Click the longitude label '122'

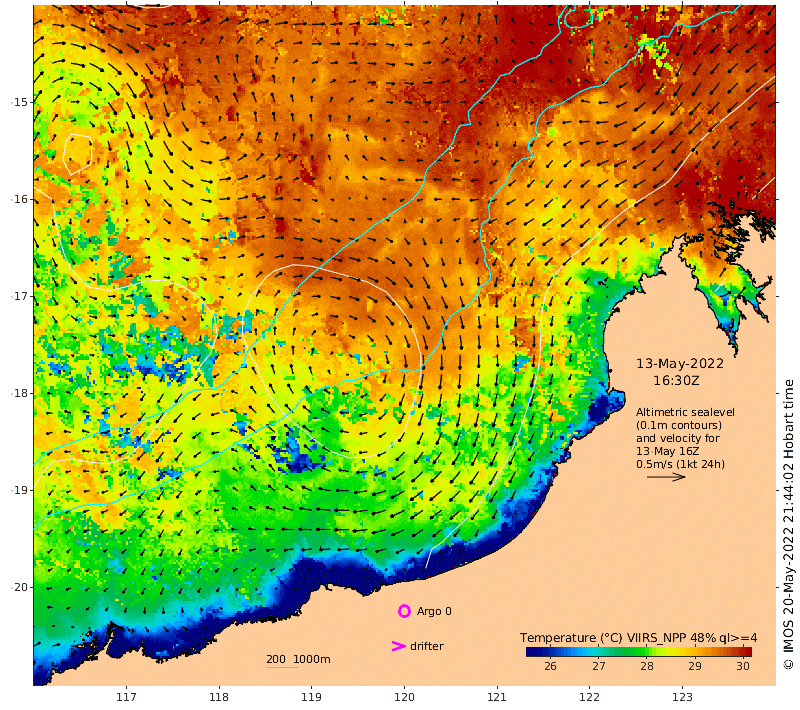pyautogui.click(x=589, y=697)
